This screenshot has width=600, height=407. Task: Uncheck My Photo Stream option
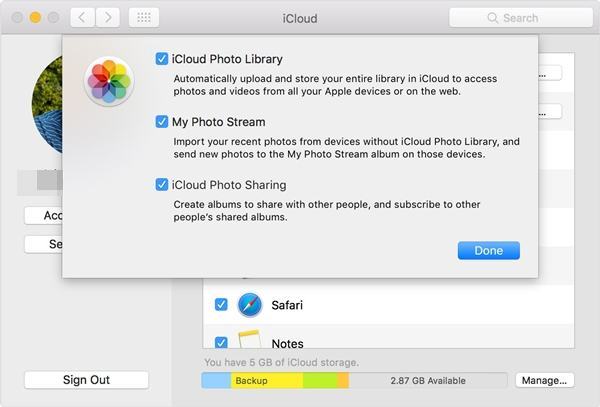[162, 122]
